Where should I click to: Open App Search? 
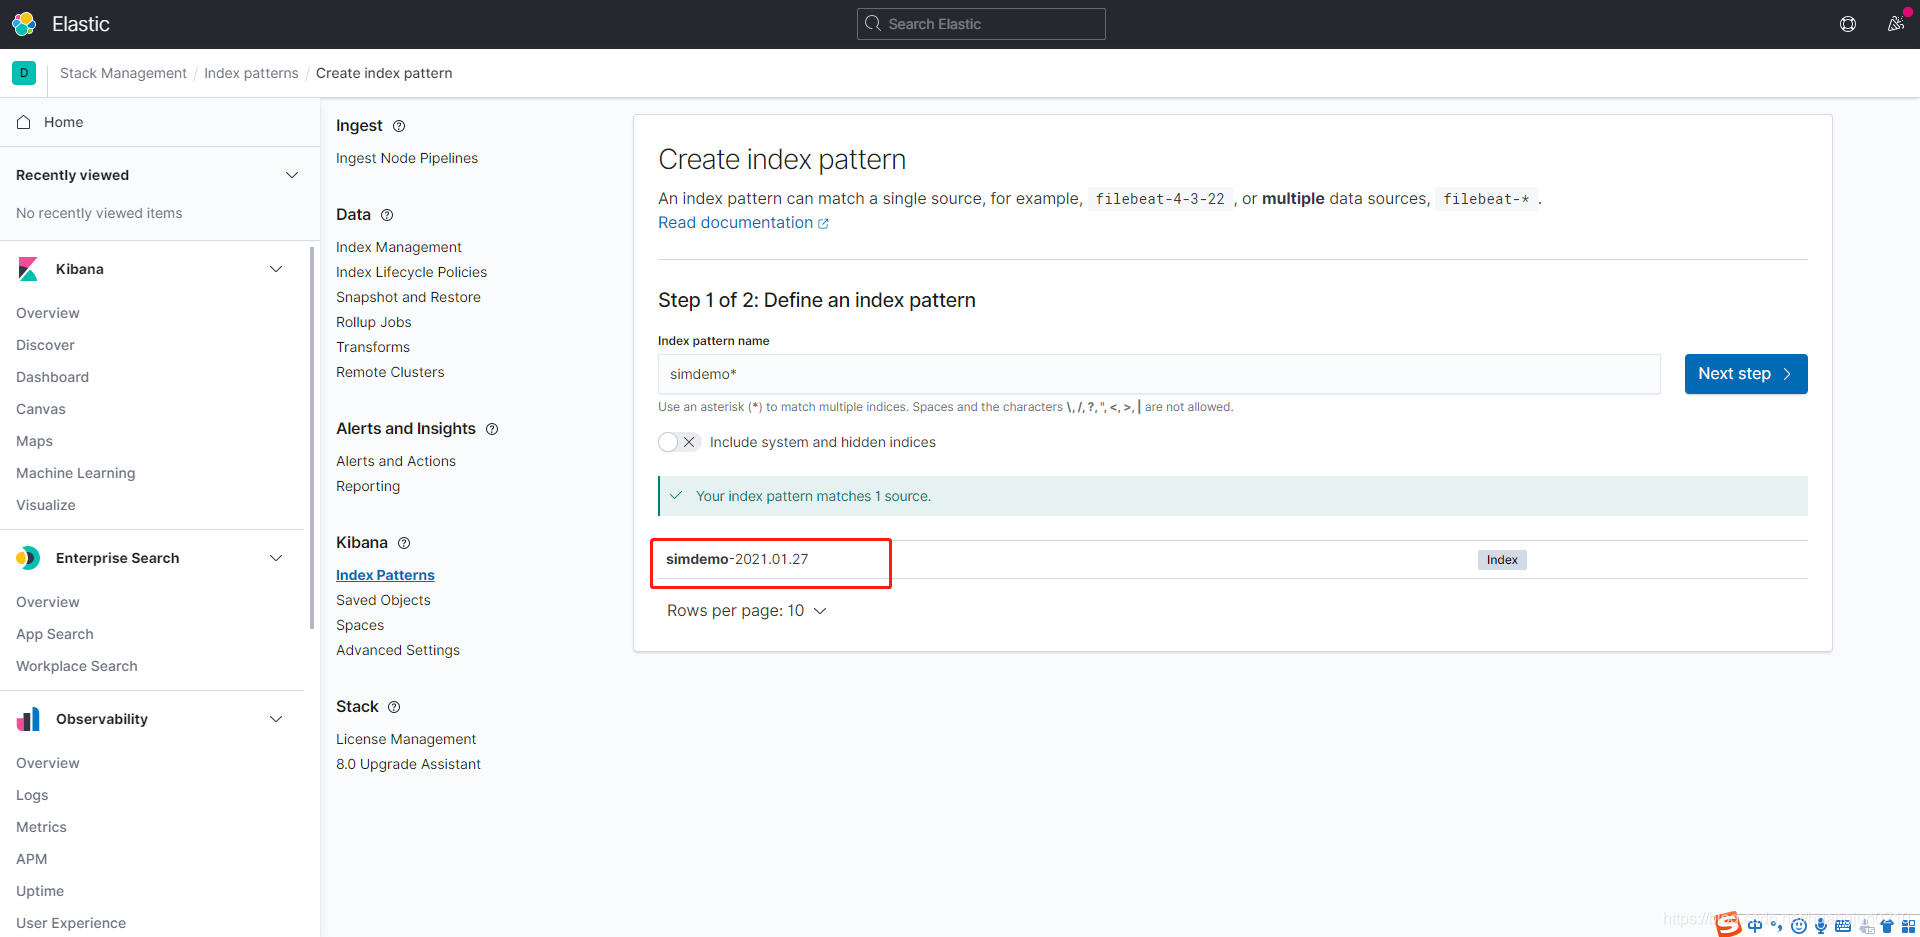pos(55,634)
